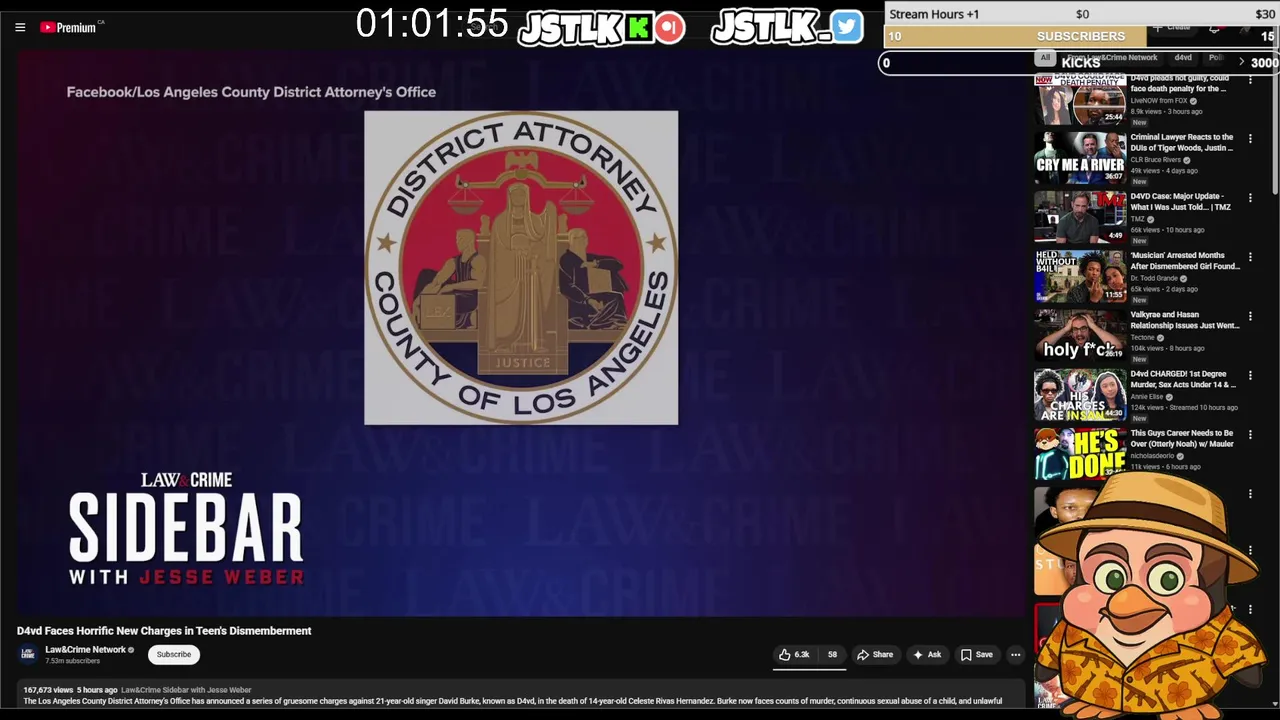The height and width of the screenshot is (720, 1280).
Task: Subscribe to the Law&Crime Network
Action: point(173,654)
